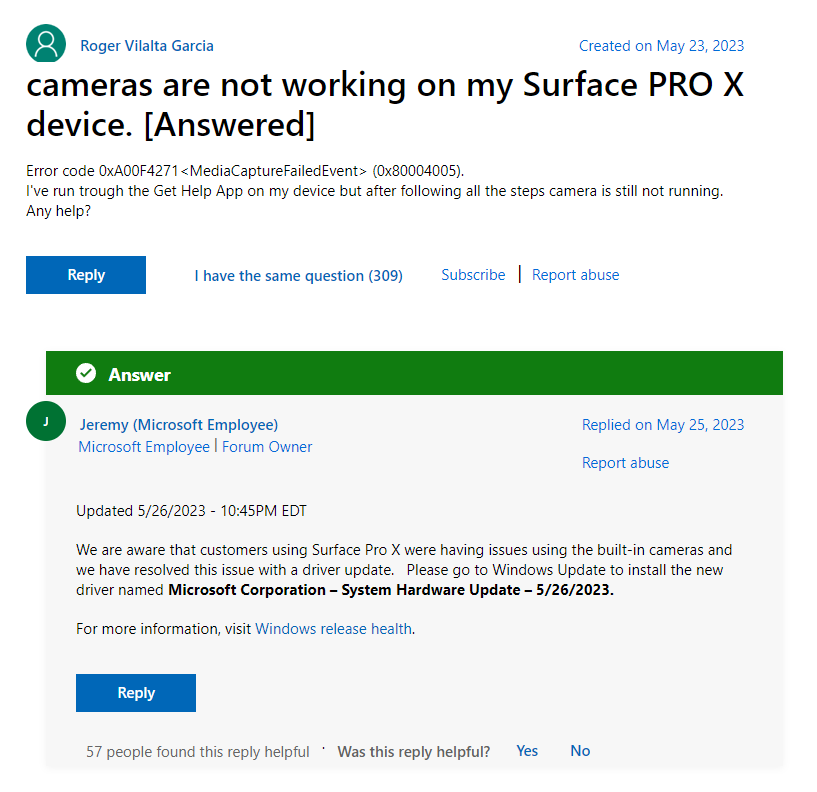Reply to Jeremy's answer

[x=136, y=693]
